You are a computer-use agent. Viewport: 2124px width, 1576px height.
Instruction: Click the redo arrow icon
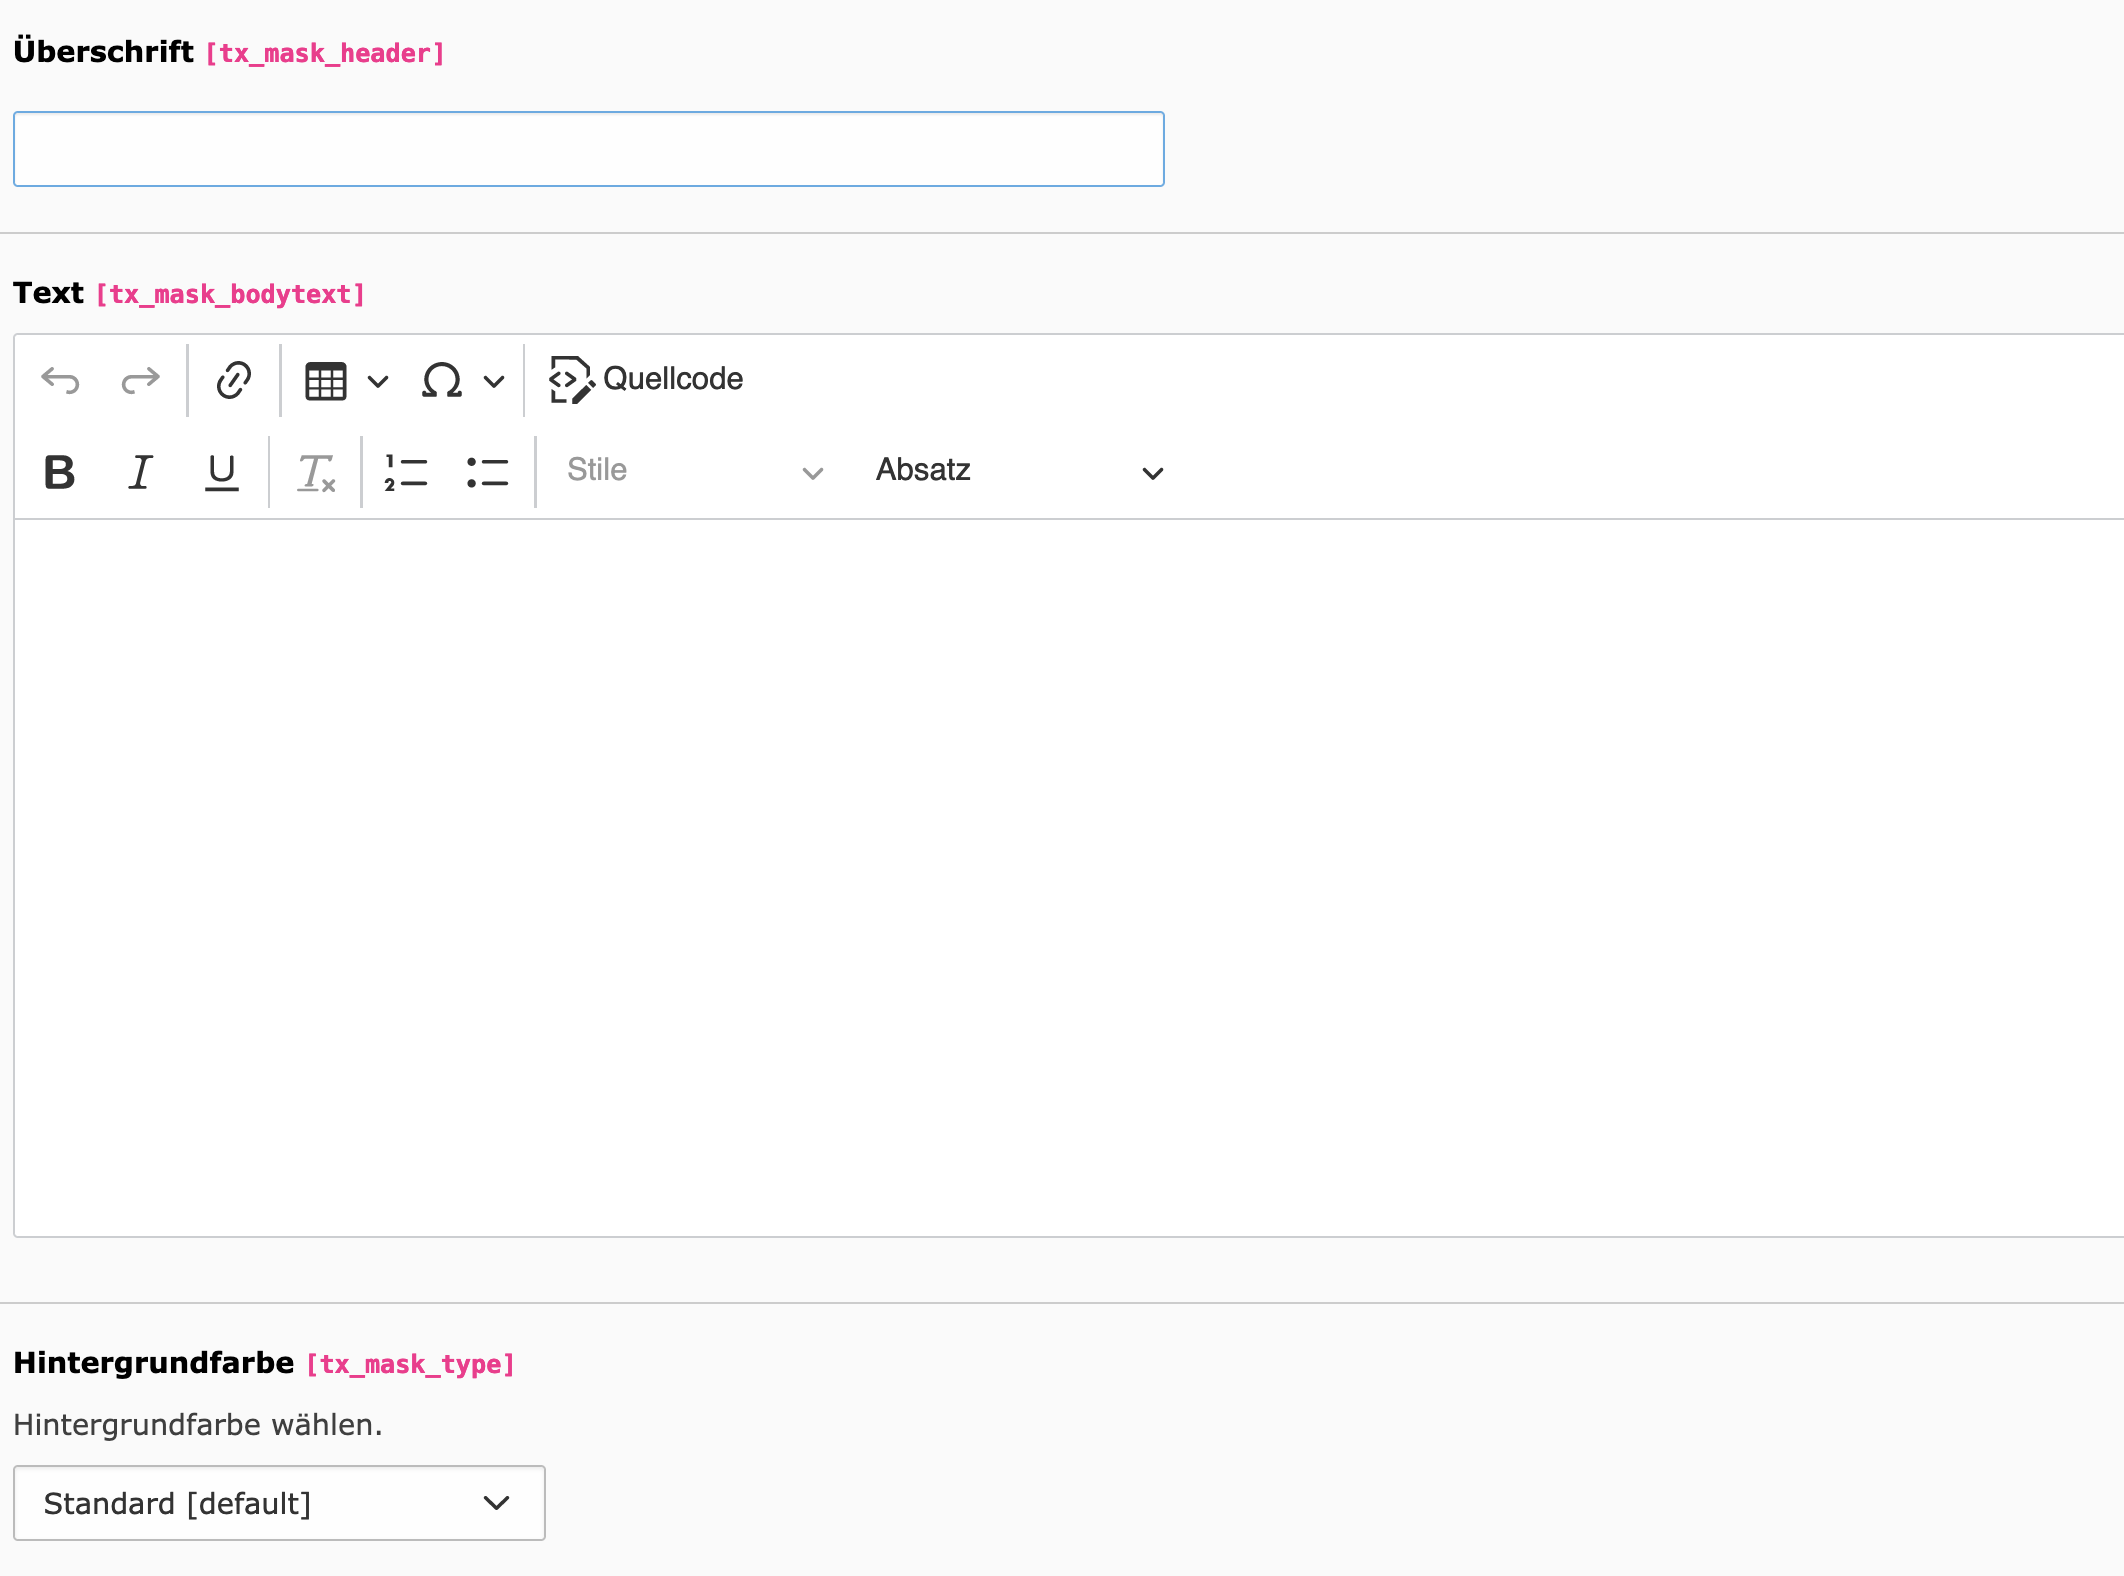coord(140,380)
